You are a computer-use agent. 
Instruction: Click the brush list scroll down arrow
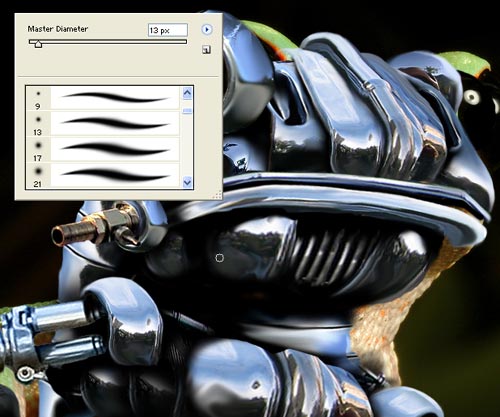click(187, 182)
